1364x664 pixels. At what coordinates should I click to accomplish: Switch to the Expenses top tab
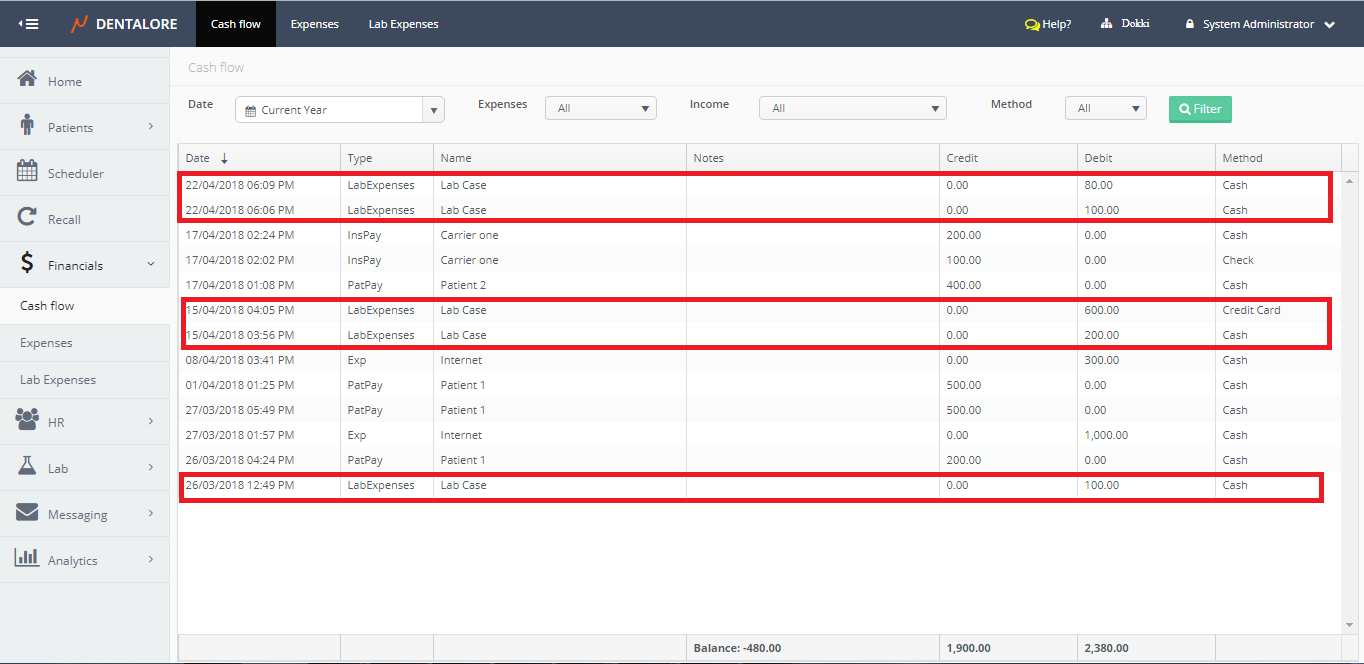(x=314, y=24)
